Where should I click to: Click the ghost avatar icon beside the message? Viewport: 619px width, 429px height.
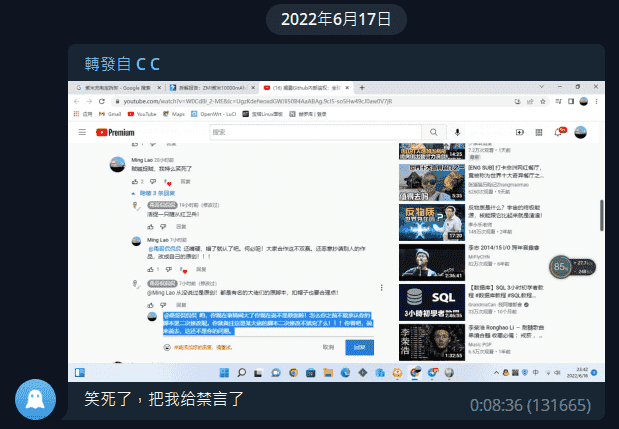pyautogui.click(x=35, y=399)
